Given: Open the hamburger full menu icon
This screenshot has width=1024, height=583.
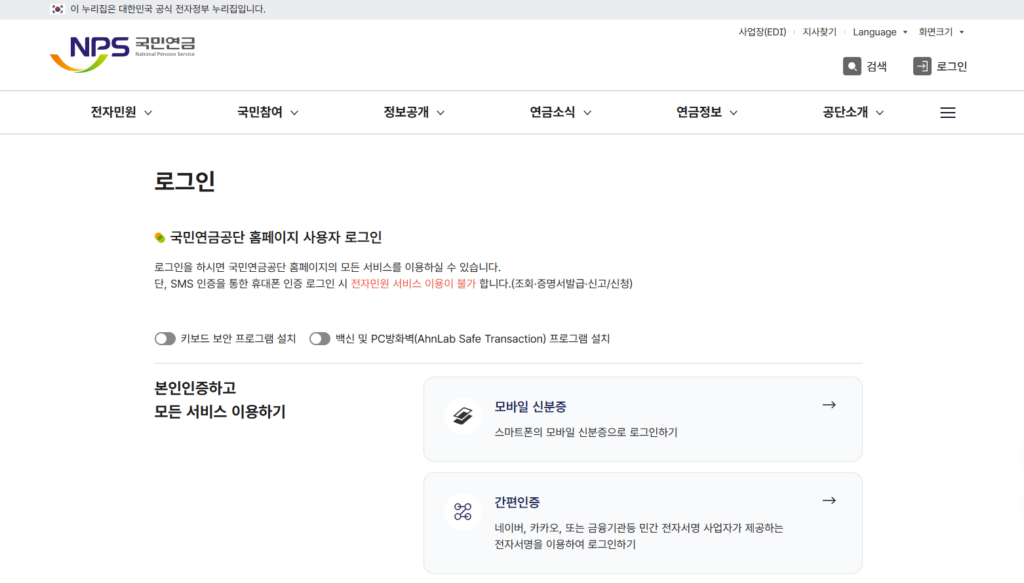Looking at the screenshot, I should [x=947, y=113].
